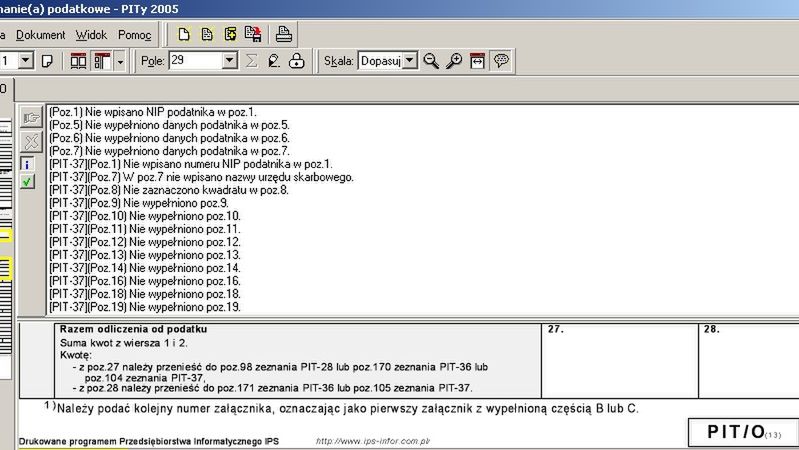
Task: Expand the Skala scale dropdown arrow
Action: click(x=410, y=61)
